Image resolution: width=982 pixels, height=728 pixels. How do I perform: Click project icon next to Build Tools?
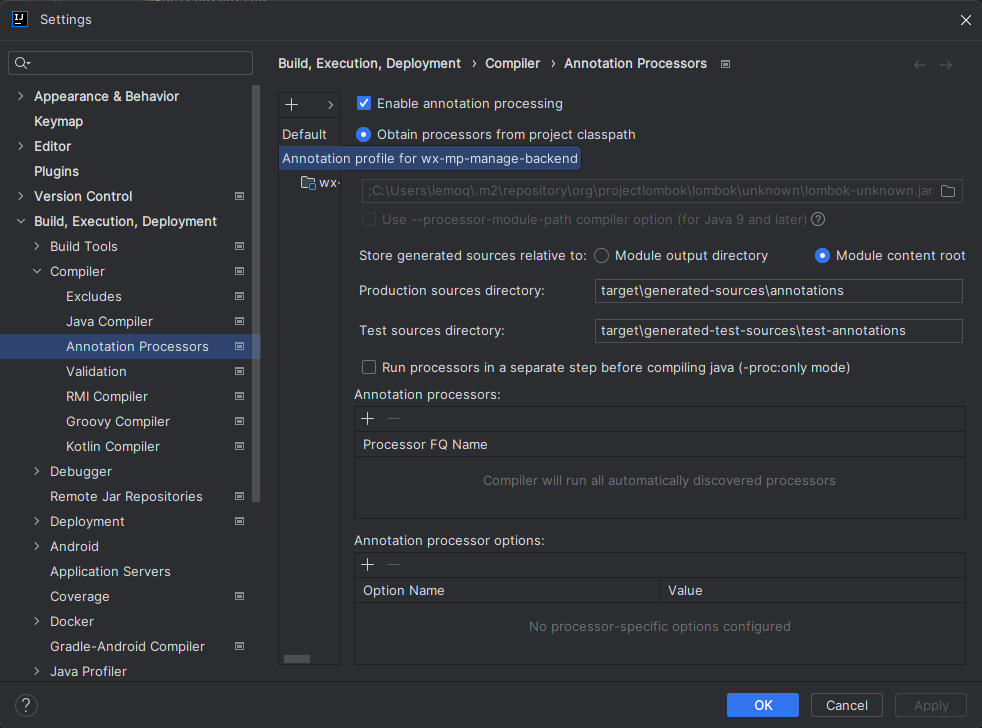239,246
